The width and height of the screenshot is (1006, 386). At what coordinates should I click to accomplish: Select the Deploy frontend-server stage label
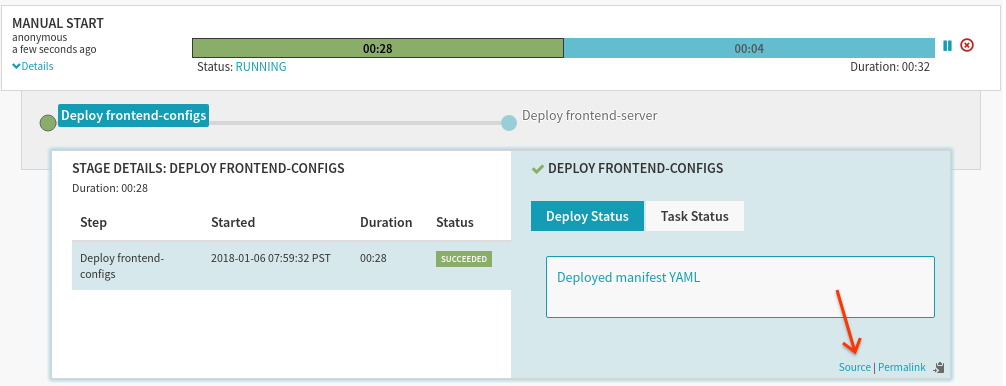(x=590, y=115)
